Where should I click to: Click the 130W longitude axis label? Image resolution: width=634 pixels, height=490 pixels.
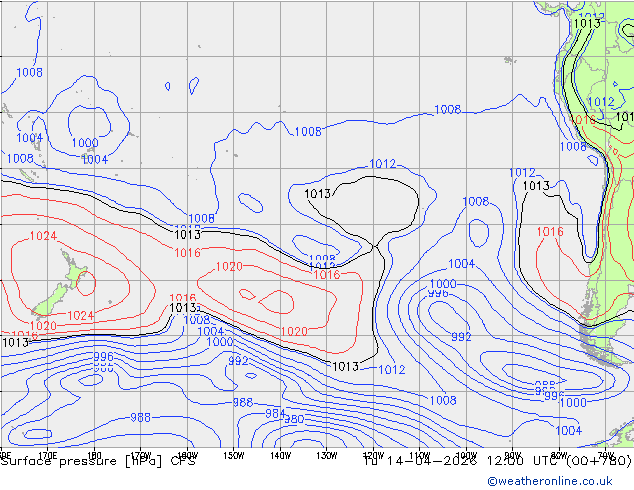[327, 456]
